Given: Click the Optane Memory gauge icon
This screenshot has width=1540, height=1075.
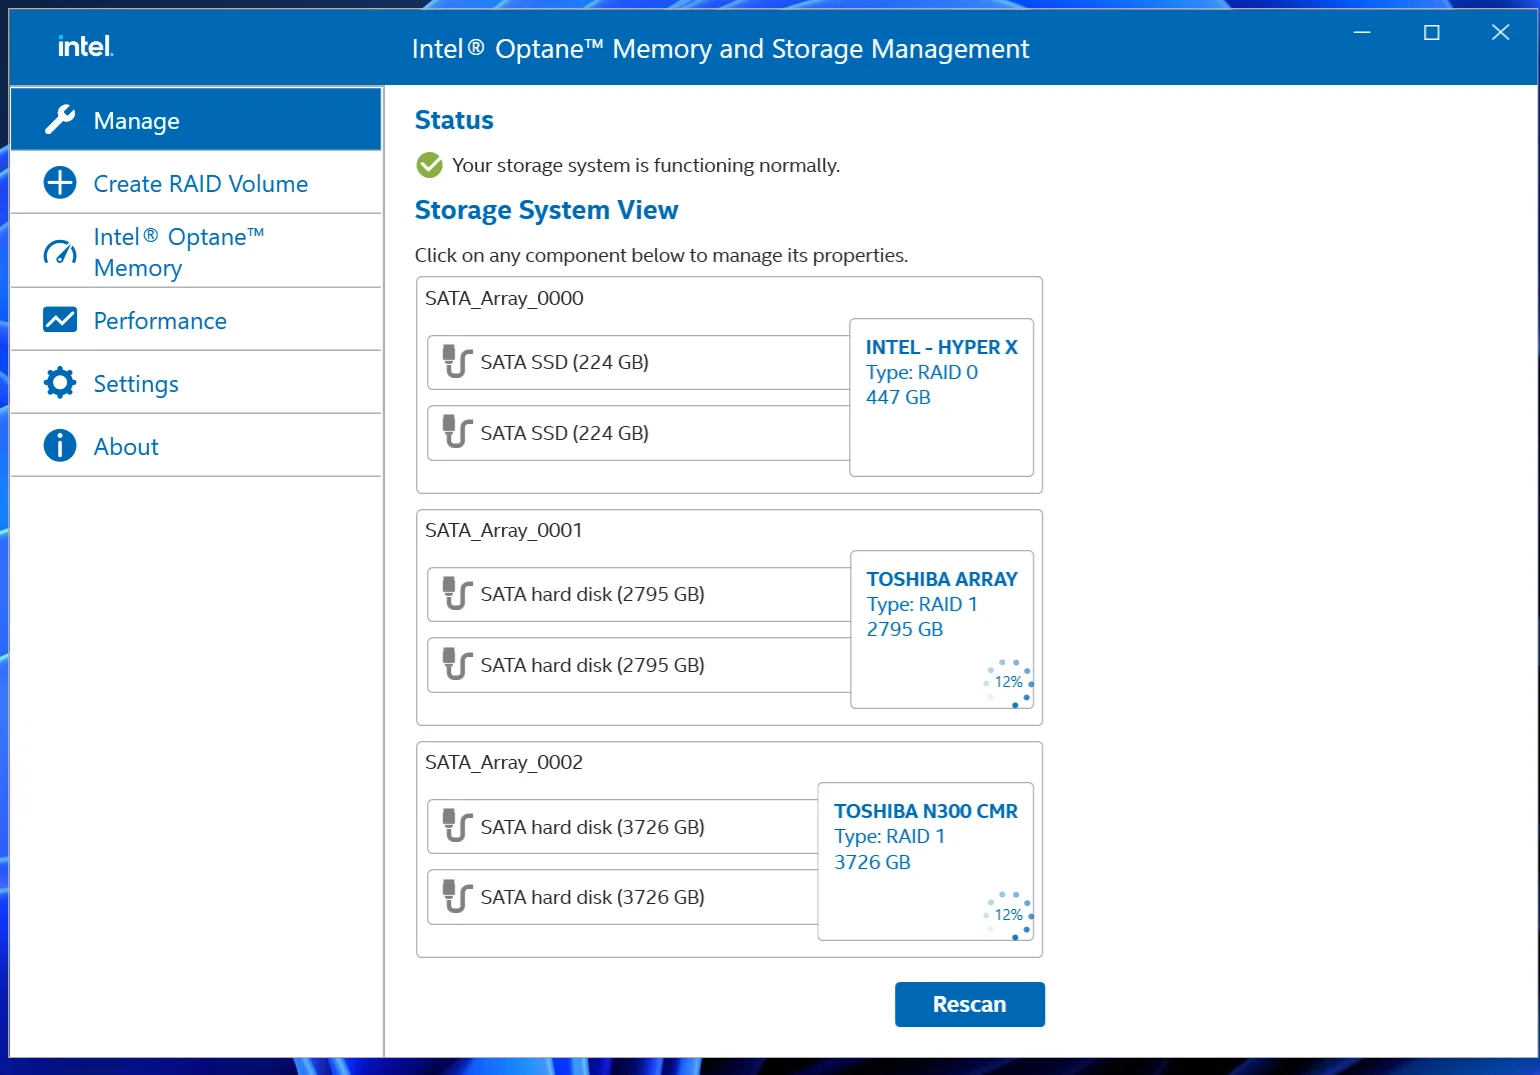Looking at the screenshot, I should [60, 251].
